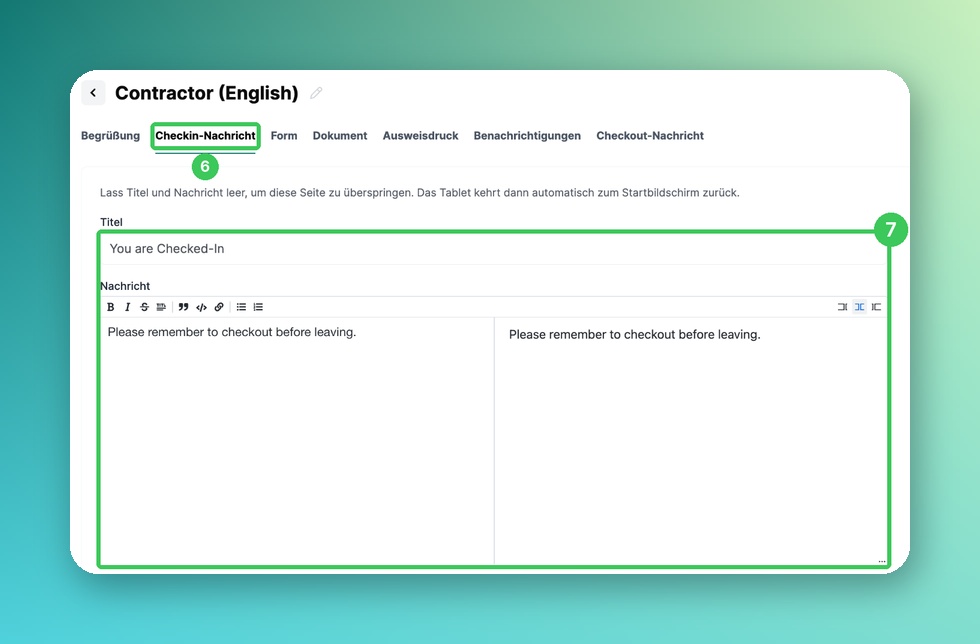Insert a hyperlink with the chain icon
The width and height of the screenshot is (980, 644).
click(x=219, y=307)
